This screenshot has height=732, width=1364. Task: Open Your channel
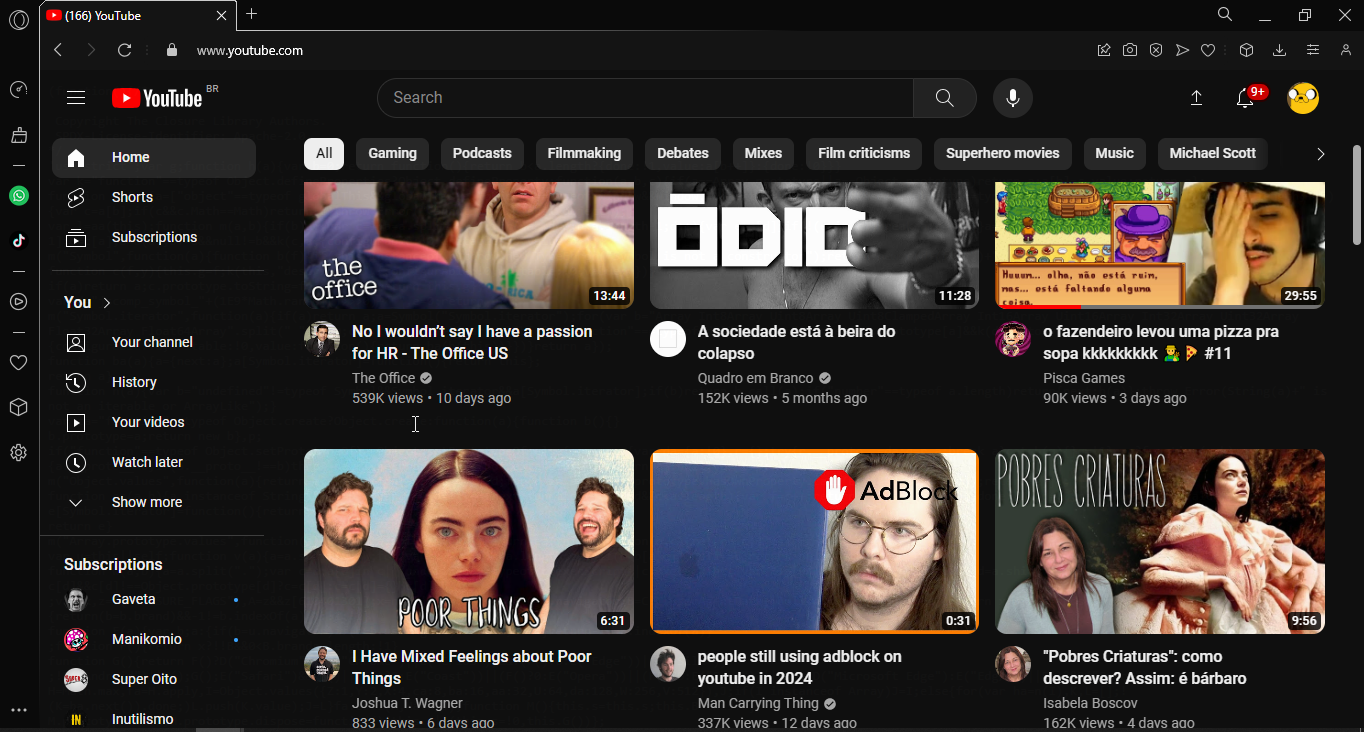[x=154, y=342]
